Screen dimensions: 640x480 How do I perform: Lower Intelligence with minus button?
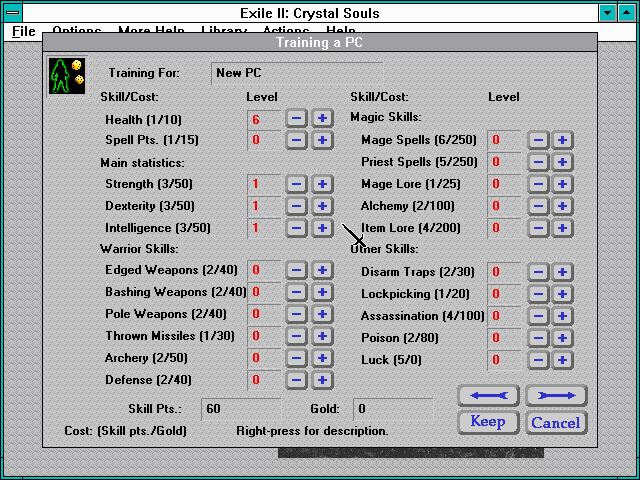coord(296,228)
